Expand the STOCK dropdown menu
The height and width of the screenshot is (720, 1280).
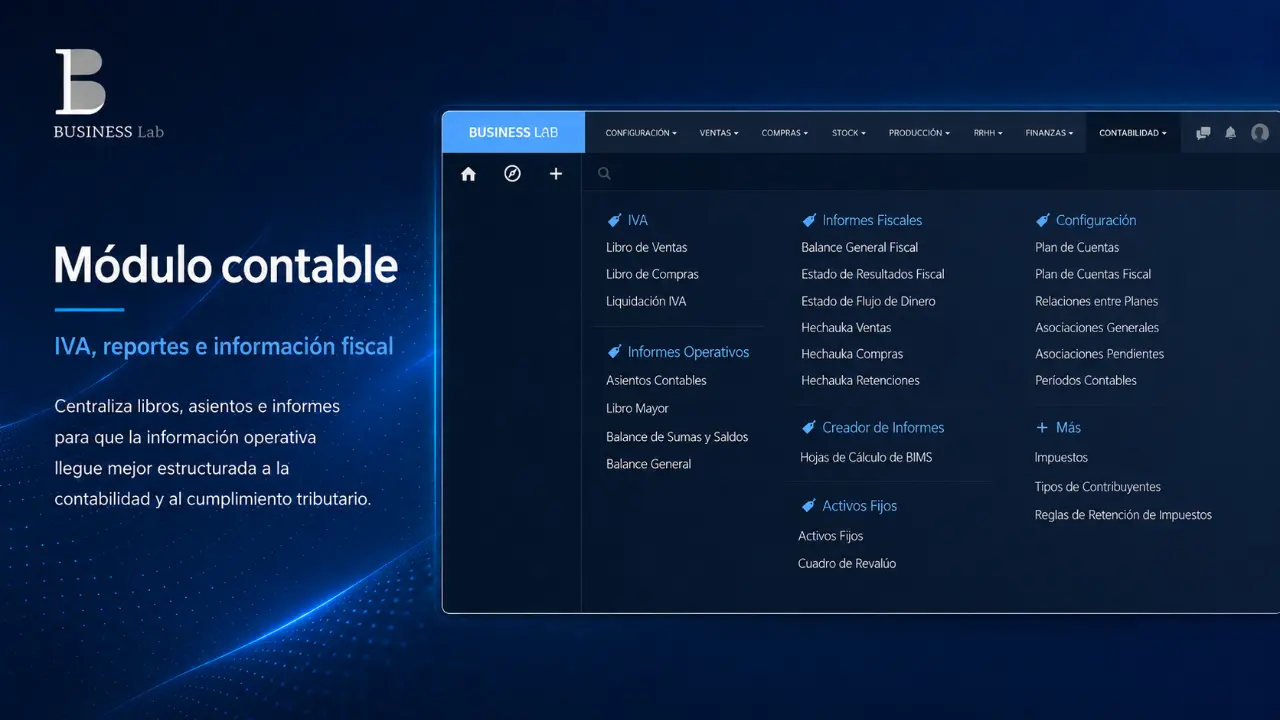click(849, 133)
